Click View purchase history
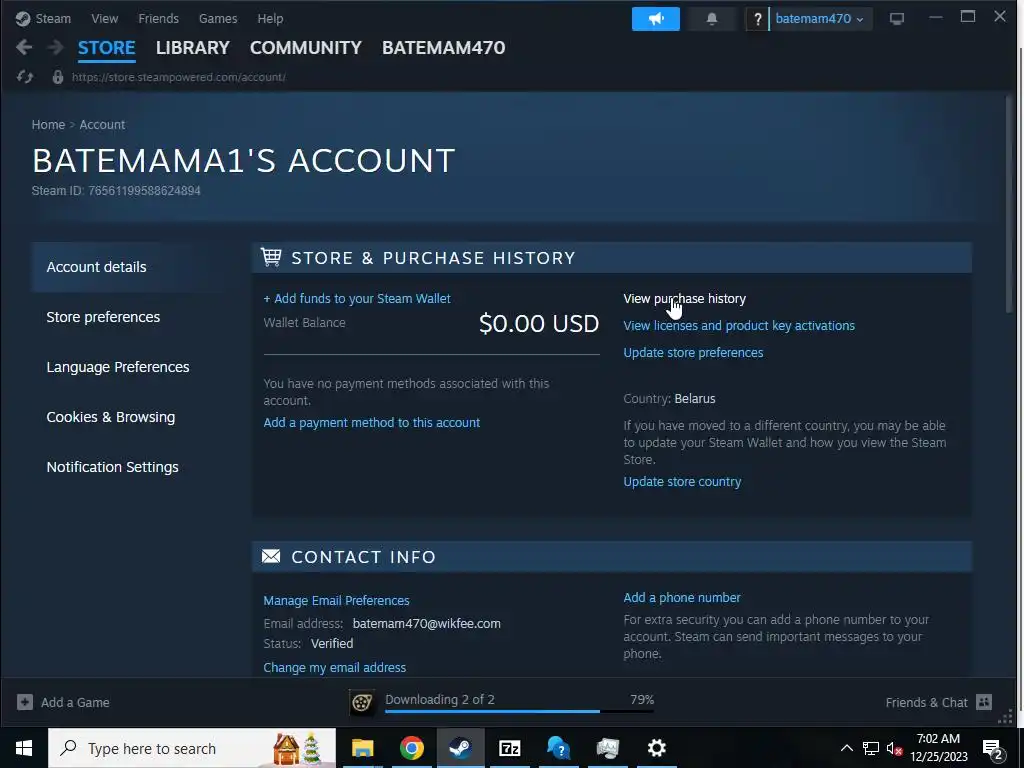The image size is (1024, 768). (684, 298)
